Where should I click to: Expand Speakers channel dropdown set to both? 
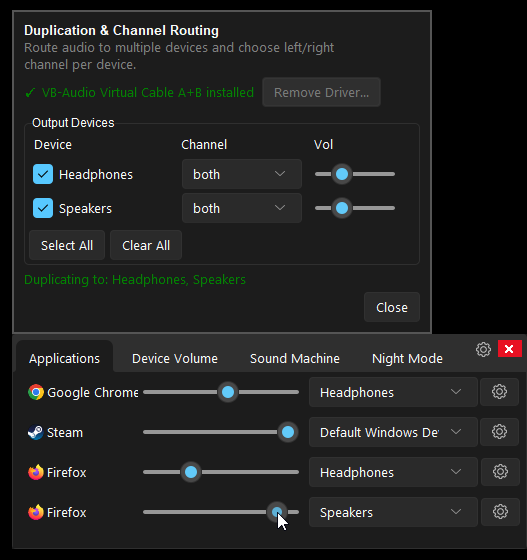[x=242, y=208]
